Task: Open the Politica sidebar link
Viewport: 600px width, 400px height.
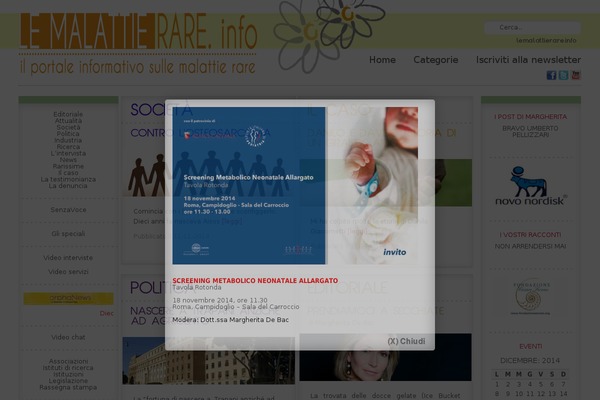Action: point(68,134)
